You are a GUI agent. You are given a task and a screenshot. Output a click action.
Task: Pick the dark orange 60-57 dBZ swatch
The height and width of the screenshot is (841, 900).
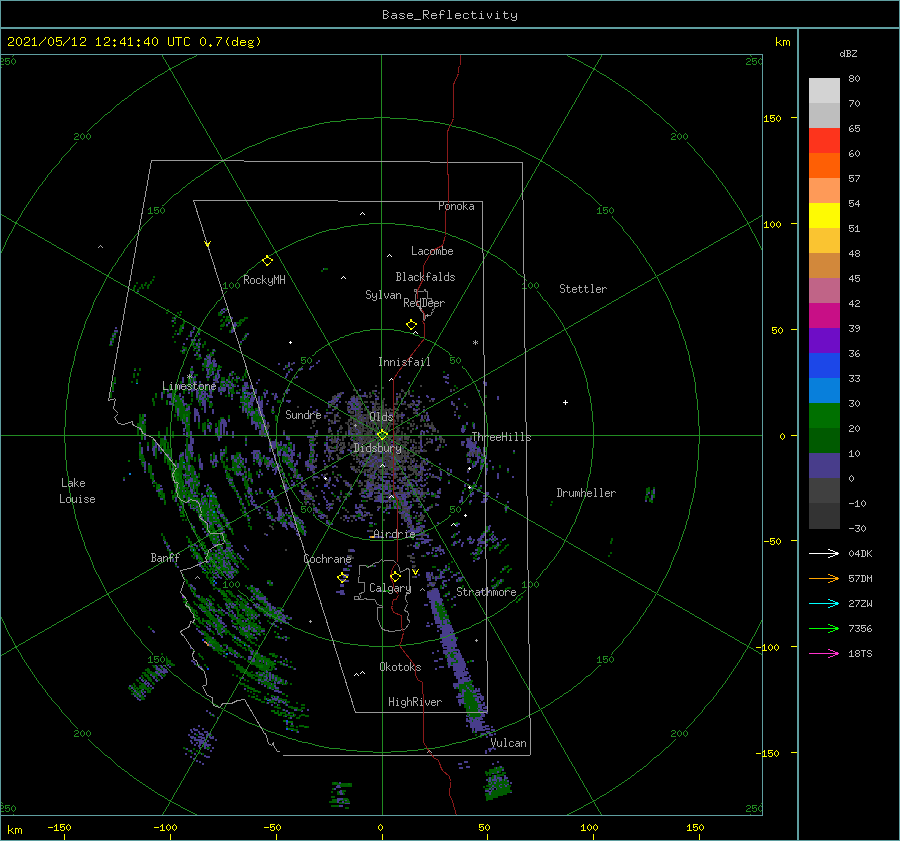pos(824,166)
